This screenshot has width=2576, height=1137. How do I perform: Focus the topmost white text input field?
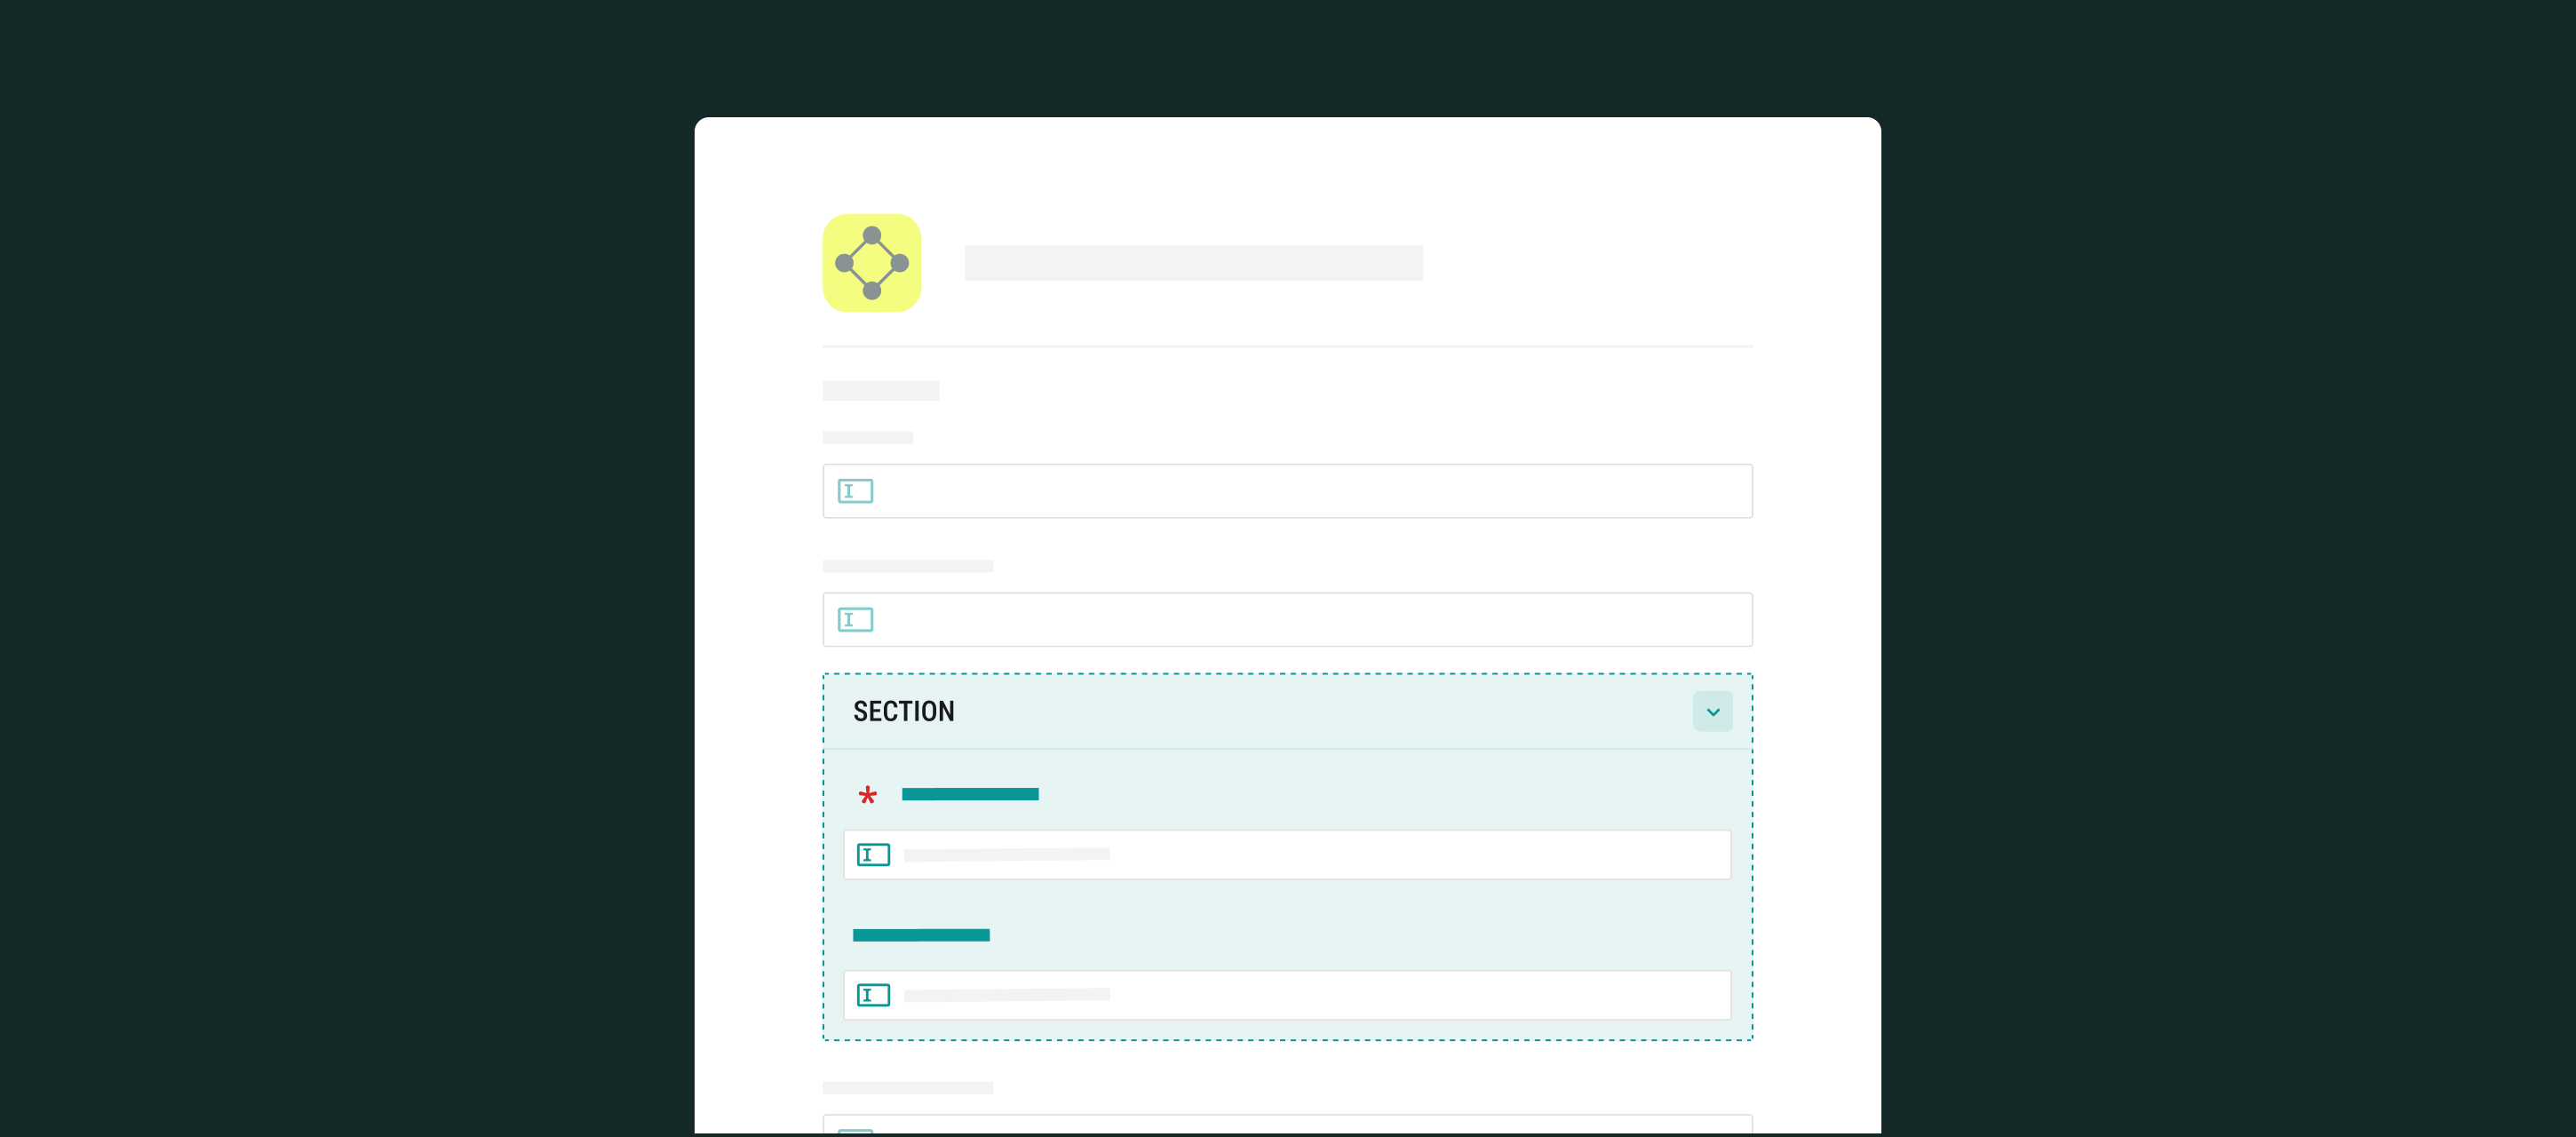pyautogui.click(x=1300, y=491)
